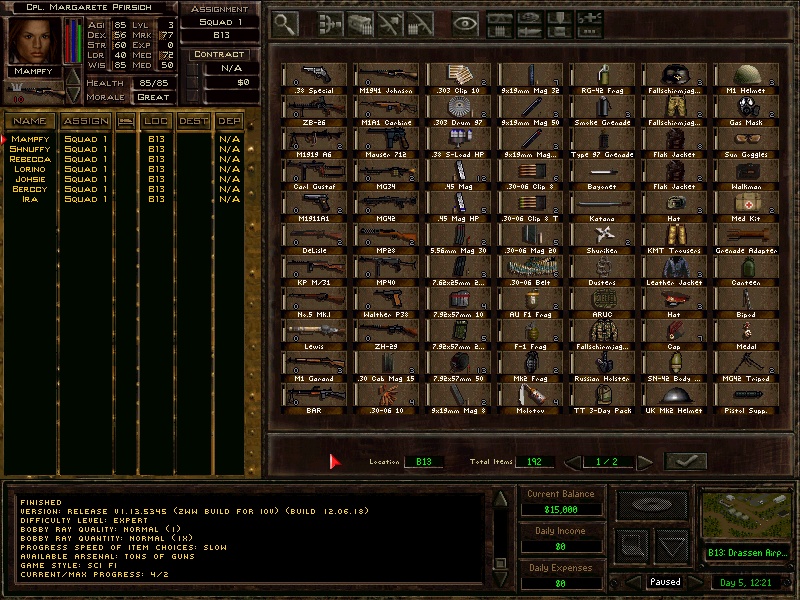Go to previous inventory page arrow
The image size is (800, 600).
pyautogui.click(x=572, y=462)
